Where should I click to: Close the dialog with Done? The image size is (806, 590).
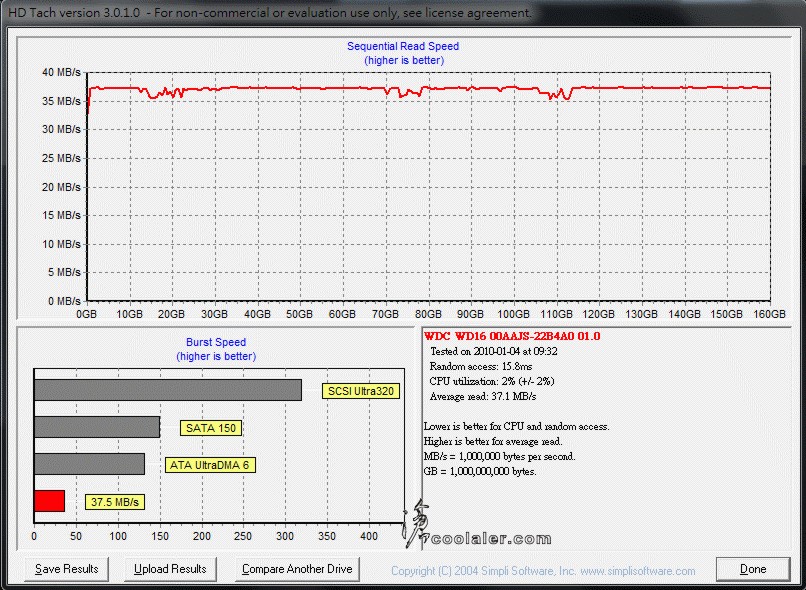753,569
